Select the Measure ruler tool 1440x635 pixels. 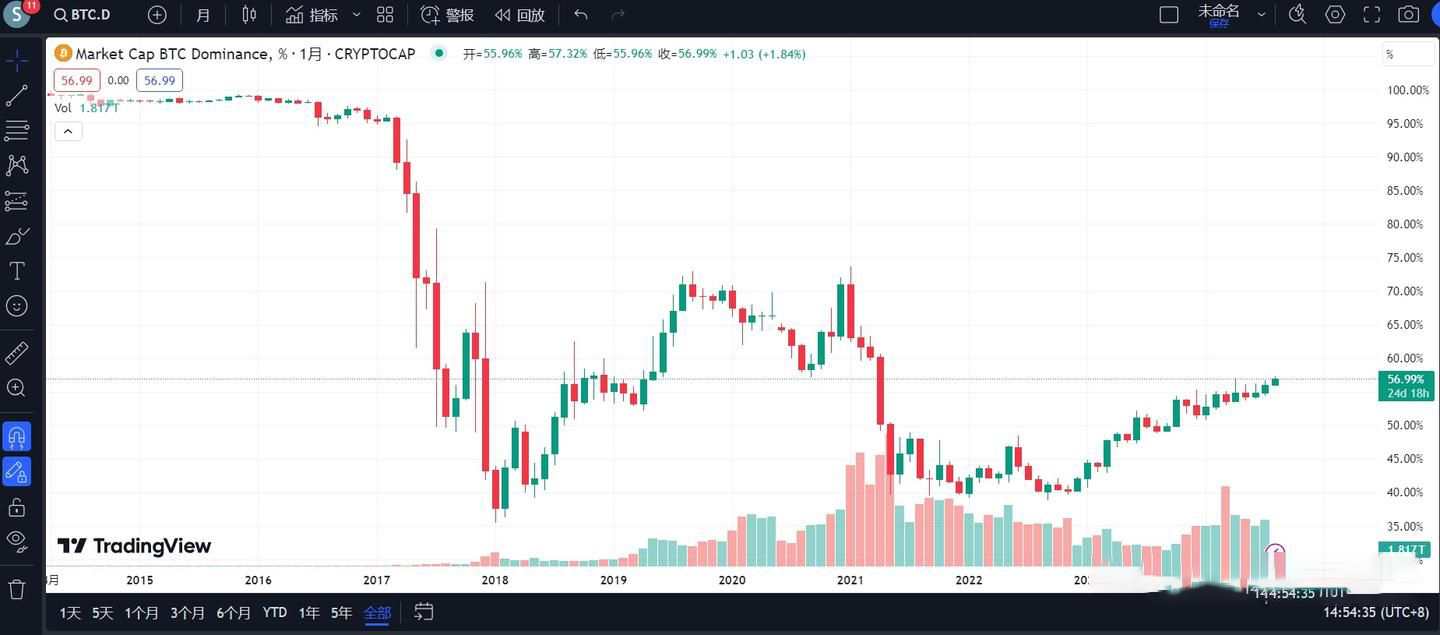coord(16,352)
